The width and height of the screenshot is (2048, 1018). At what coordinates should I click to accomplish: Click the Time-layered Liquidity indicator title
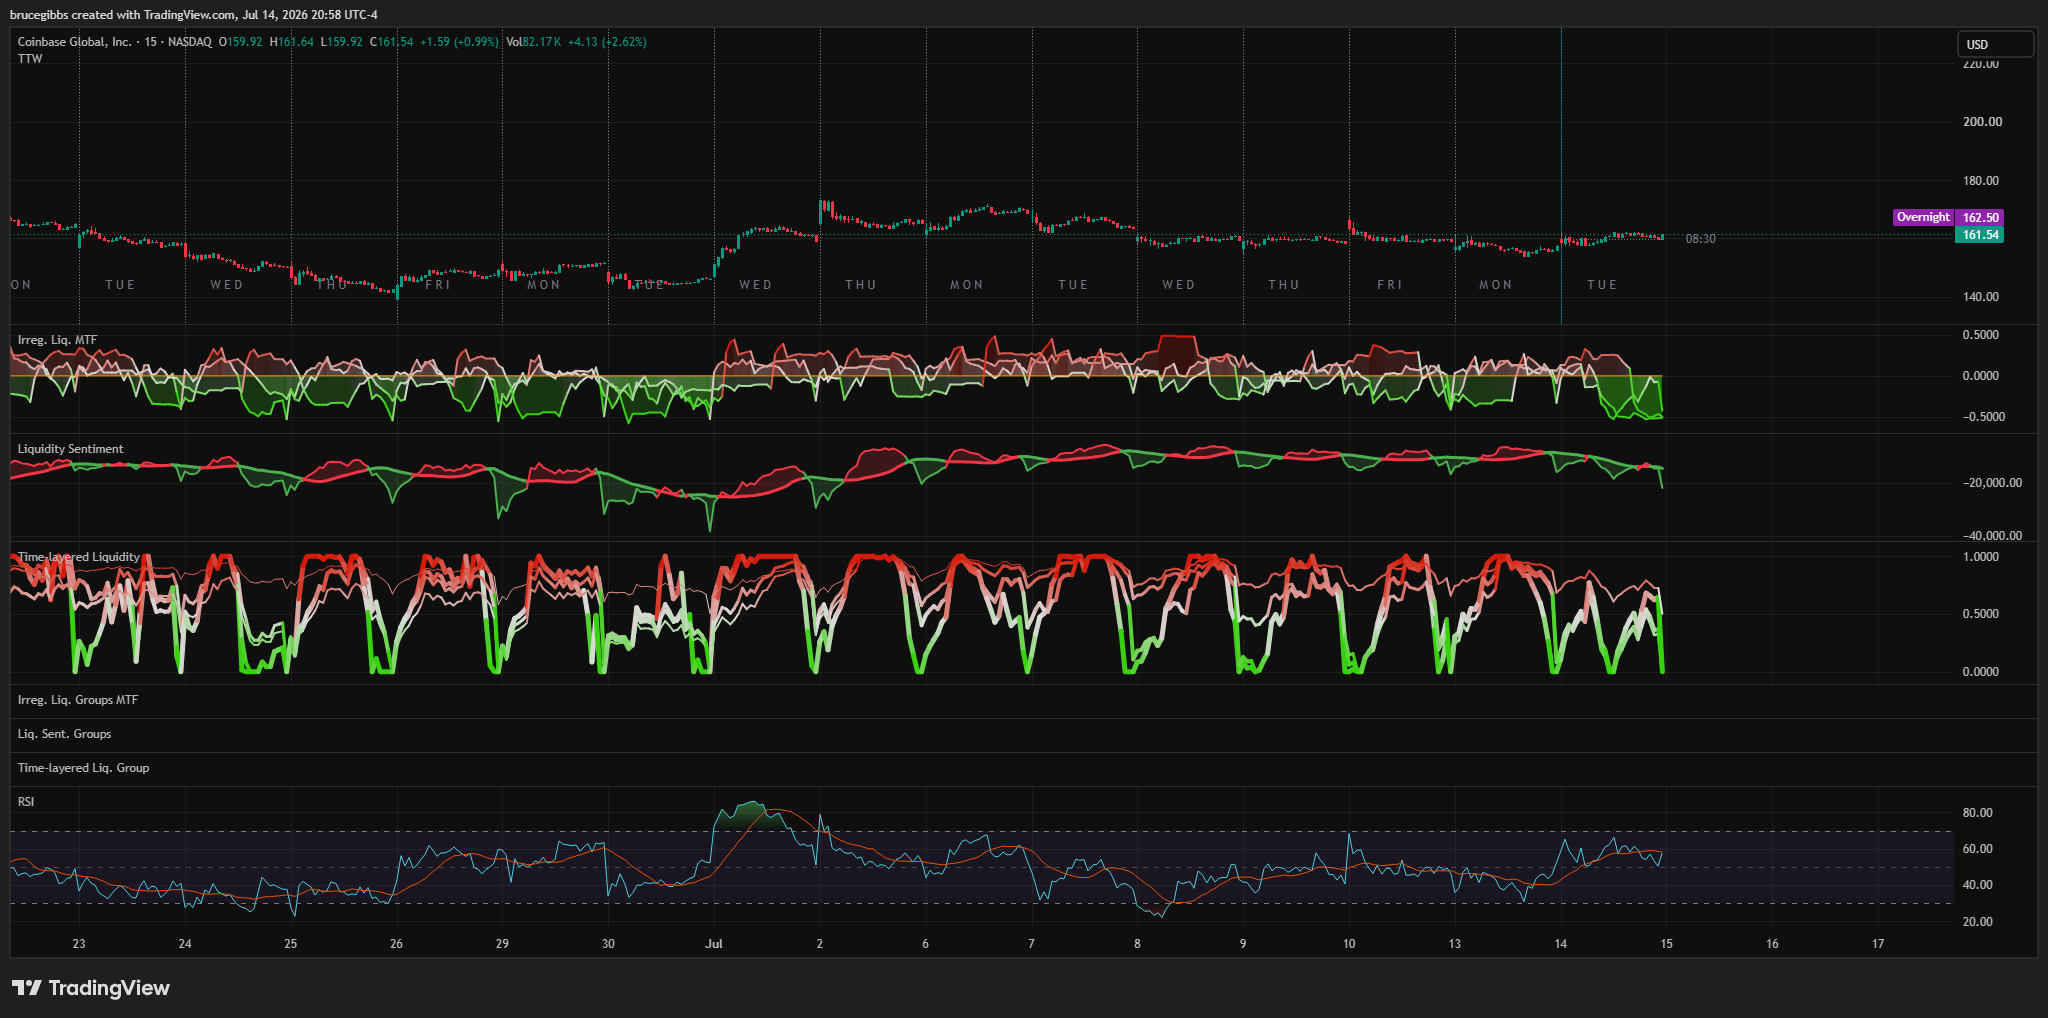[x=79, y=557]
